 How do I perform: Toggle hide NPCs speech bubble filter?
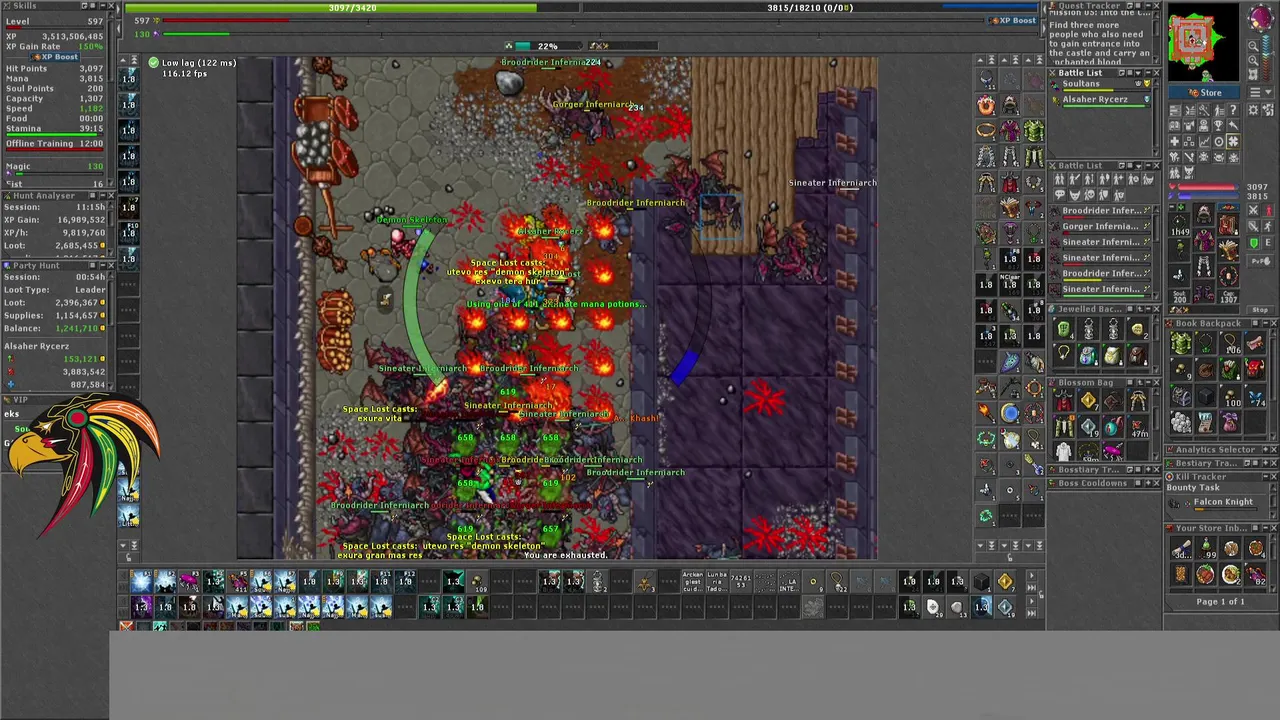point(1060,194)
